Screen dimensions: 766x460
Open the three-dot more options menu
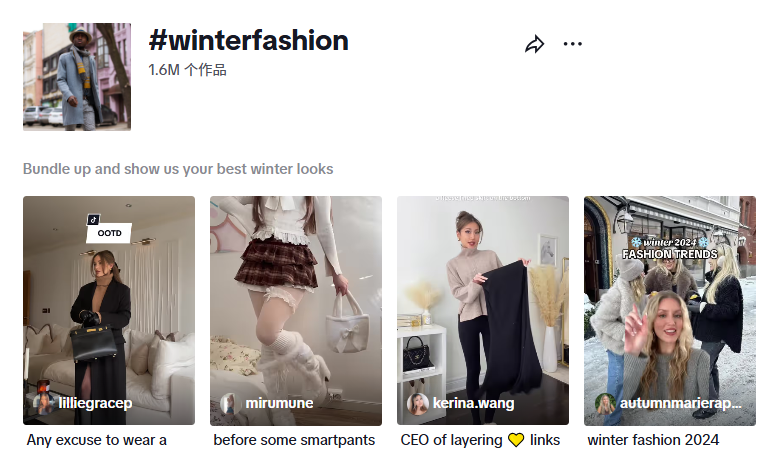click(x=572, y=44)
